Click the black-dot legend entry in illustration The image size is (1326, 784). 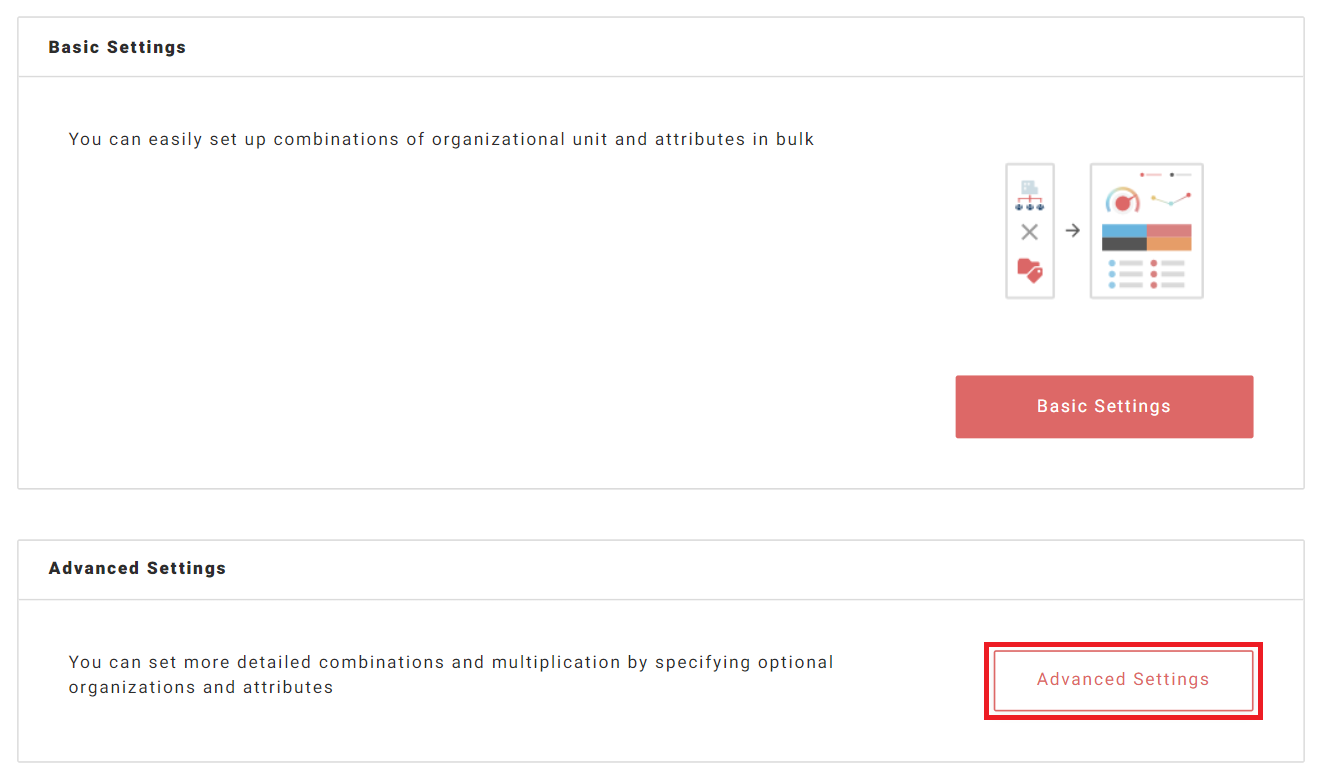point(1180,174)
